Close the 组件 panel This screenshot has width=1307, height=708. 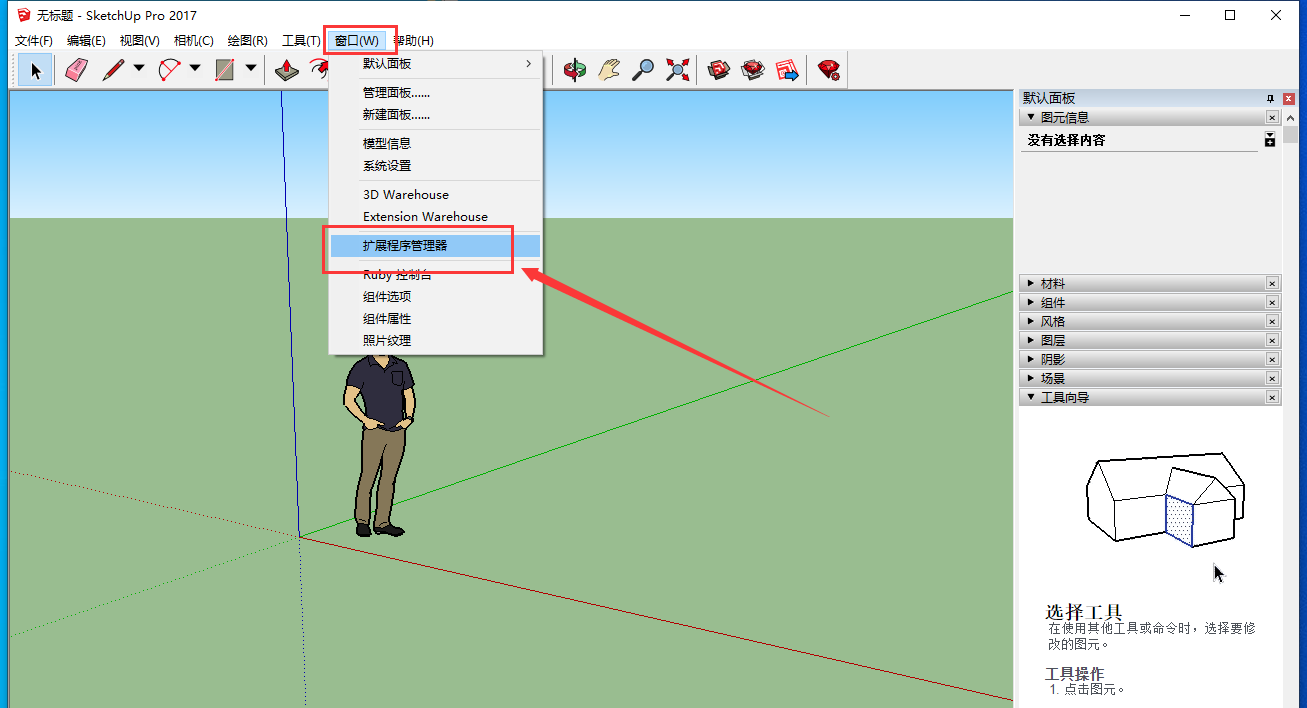pos(1272,303)
